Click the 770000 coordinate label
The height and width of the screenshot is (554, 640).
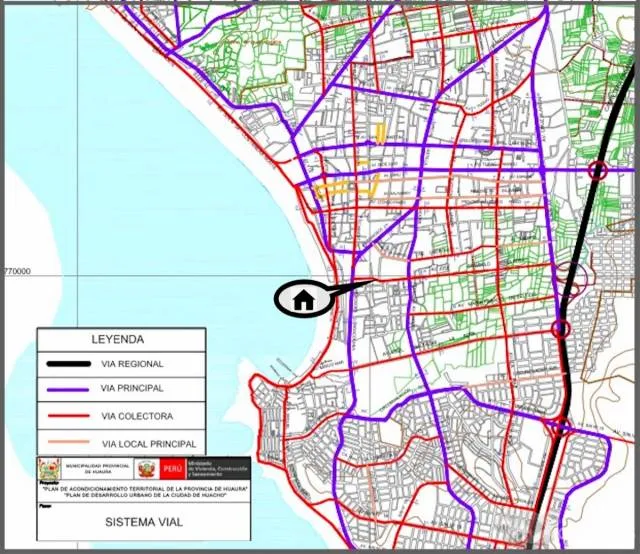(17, 271)
